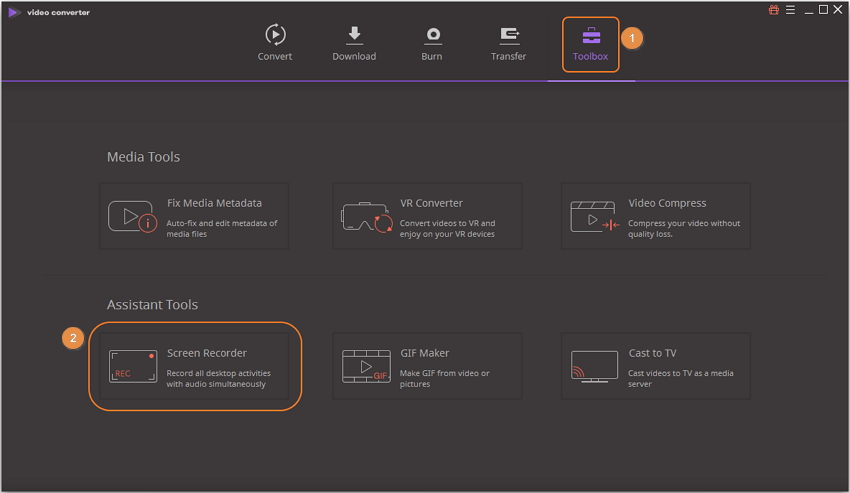Screen dimensions: 850x493
Task: Open the gift box icon in title bar
Action: (x=774, y=10)
